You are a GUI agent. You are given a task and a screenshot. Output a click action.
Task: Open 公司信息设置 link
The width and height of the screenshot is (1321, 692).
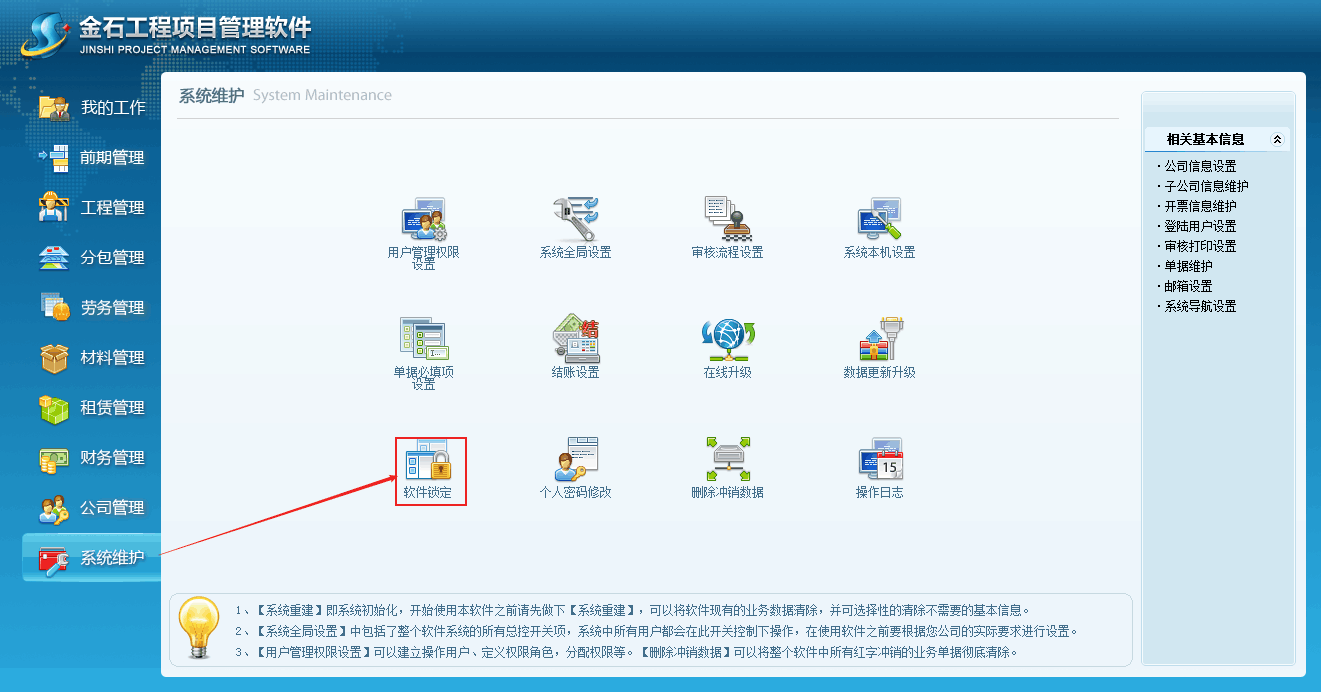coord(1200,166)
